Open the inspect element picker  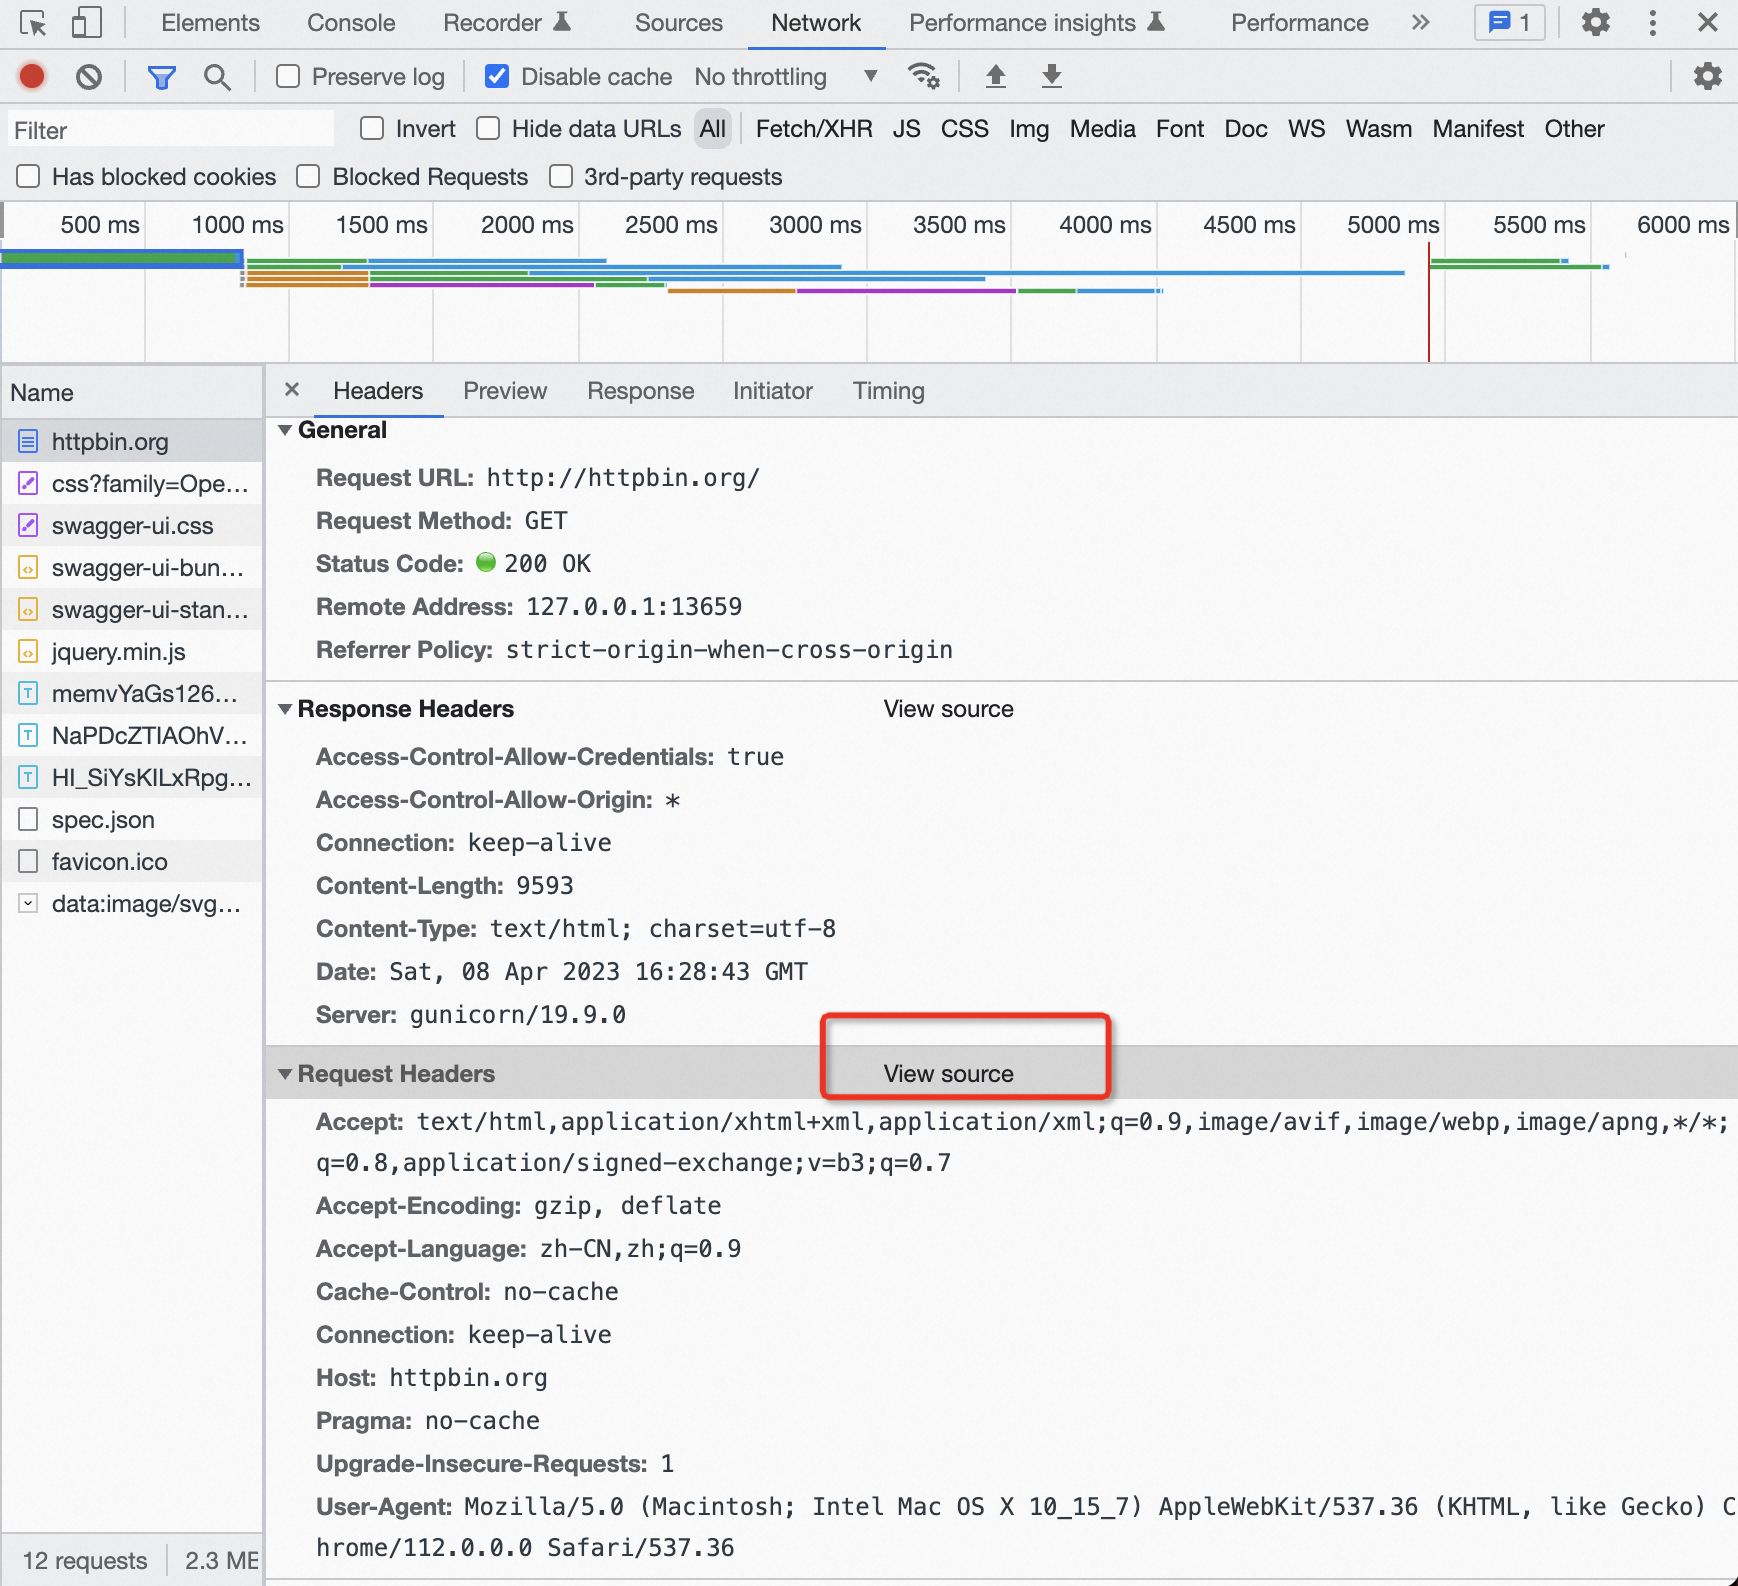tap(33, 22)
